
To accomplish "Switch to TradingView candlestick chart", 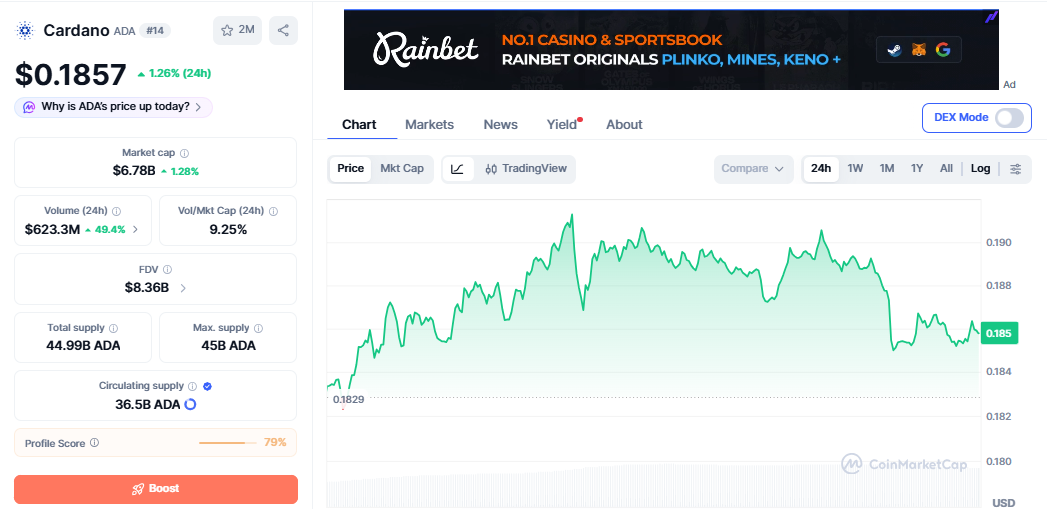I will [x=526, y=169].
